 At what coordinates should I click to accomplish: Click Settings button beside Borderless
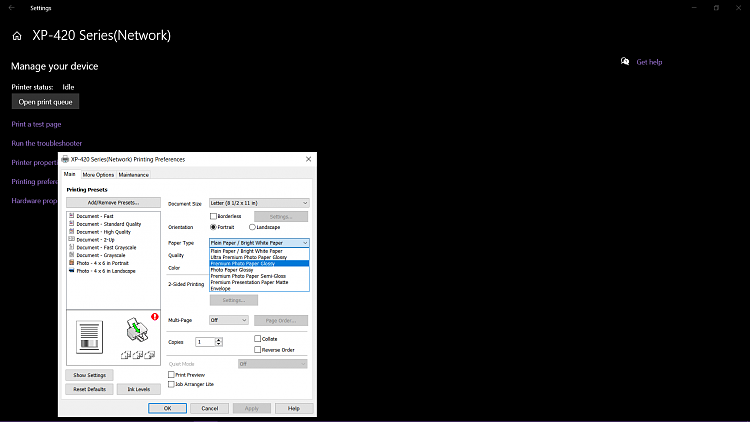tap(281, 217)
